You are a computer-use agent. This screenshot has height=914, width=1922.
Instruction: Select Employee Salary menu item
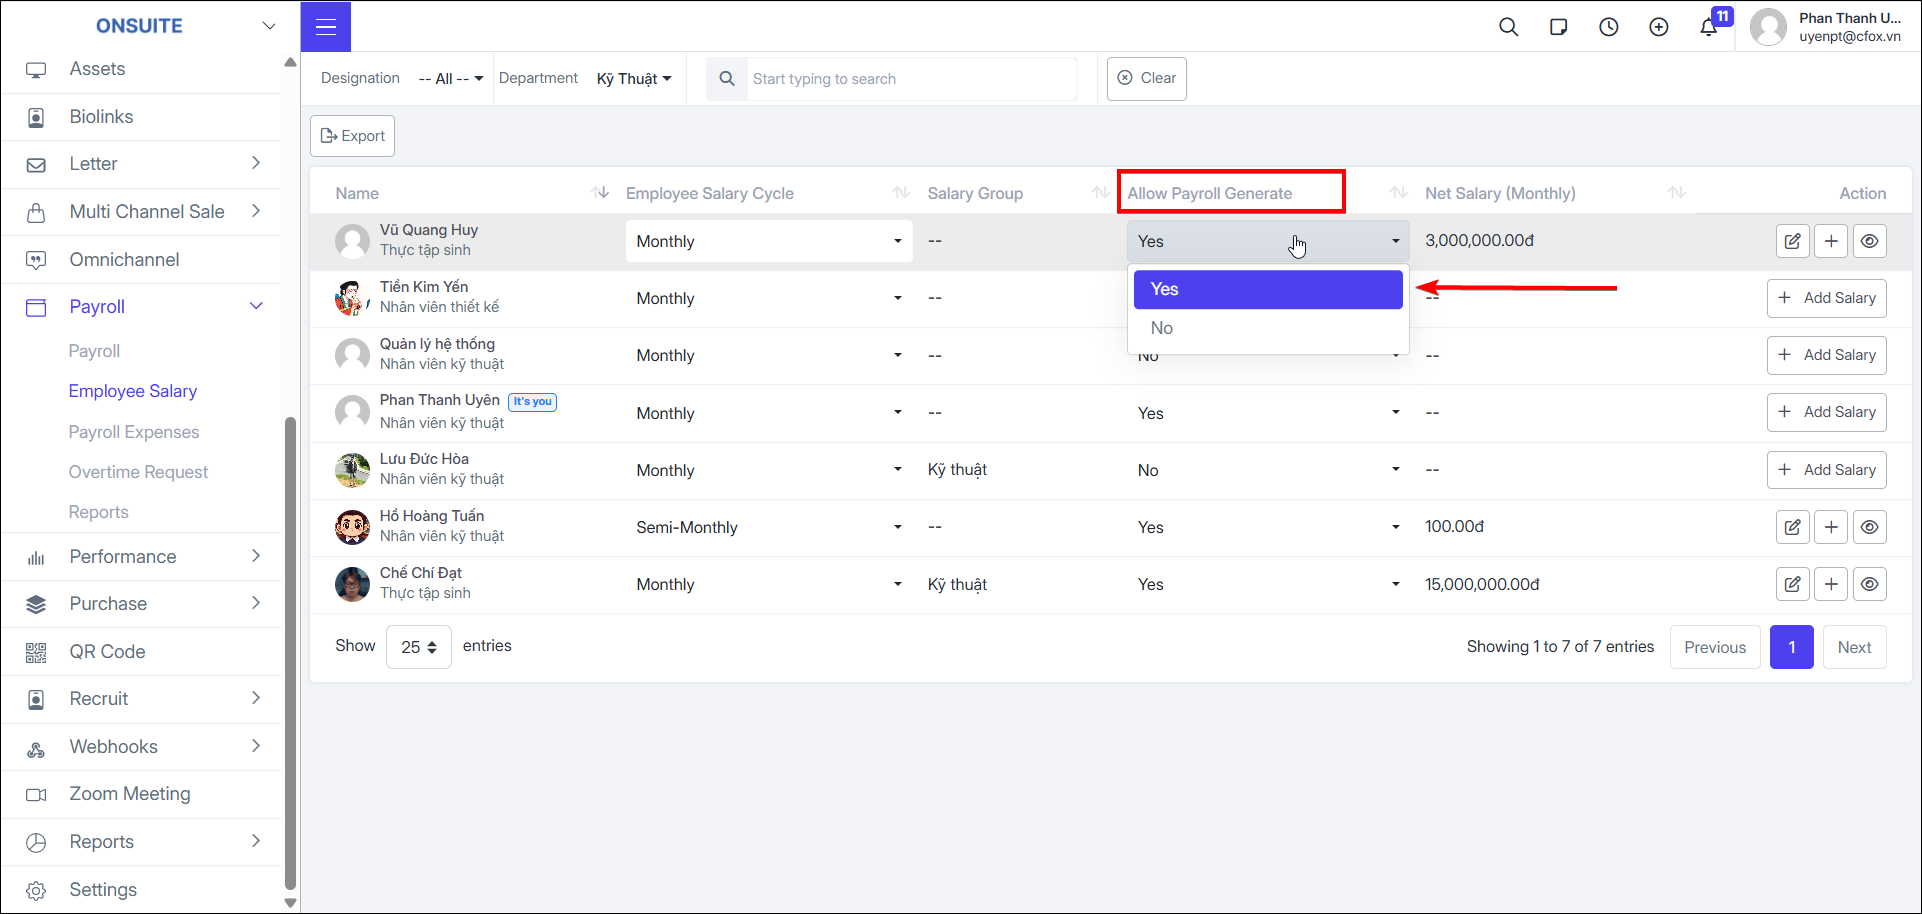coord(133,391)
